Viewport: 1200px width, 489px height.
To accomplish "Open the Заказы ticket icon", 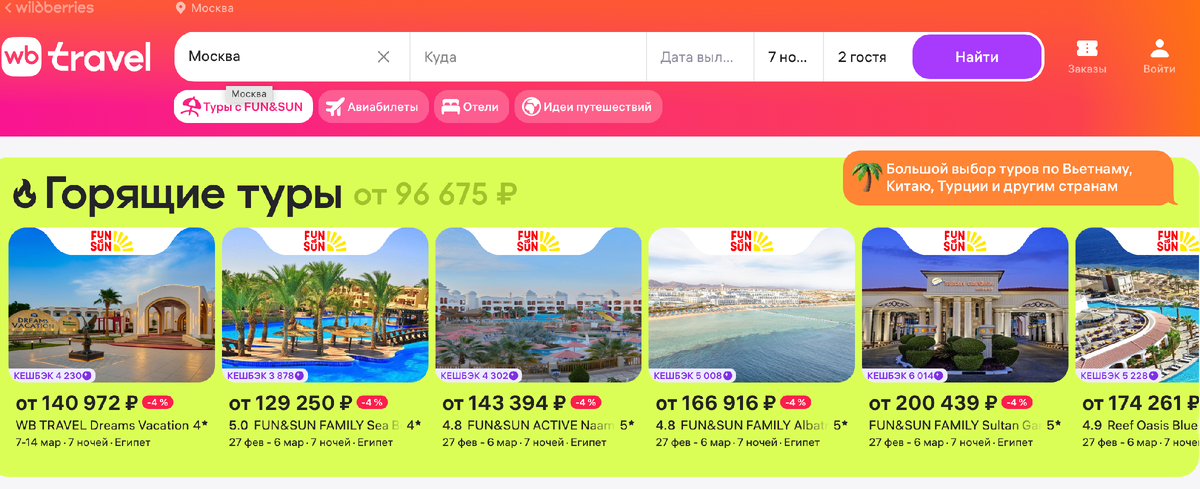I will pyautogui.click(x=1087, y=48).
